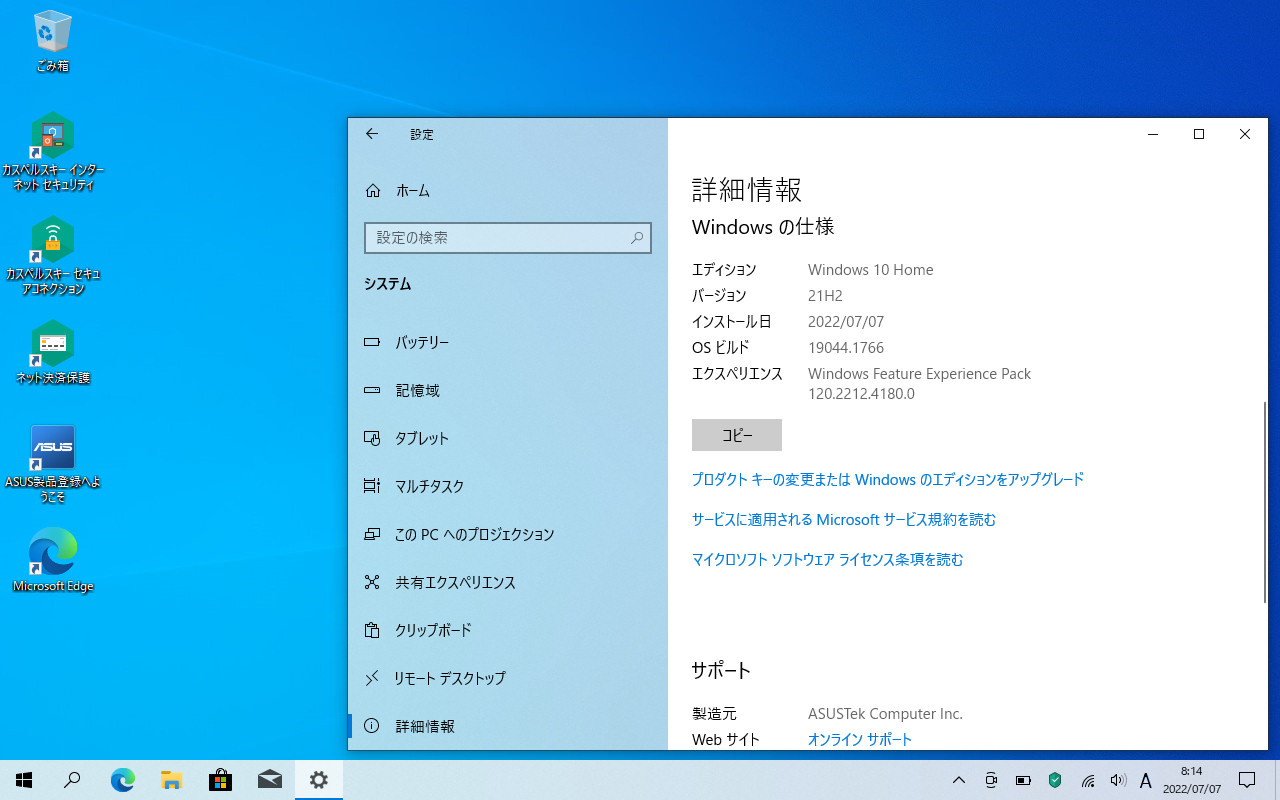Open taskbar search magnifier

click(72, 780)
